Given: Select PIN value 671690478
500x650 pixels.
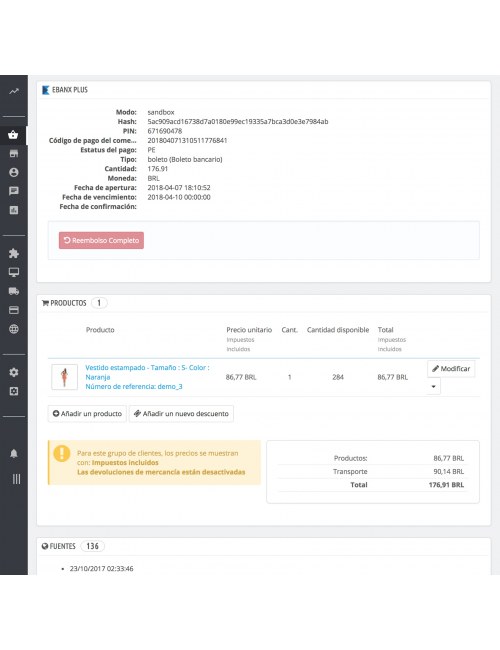Looking at the screenshot, I should point(165,131).
